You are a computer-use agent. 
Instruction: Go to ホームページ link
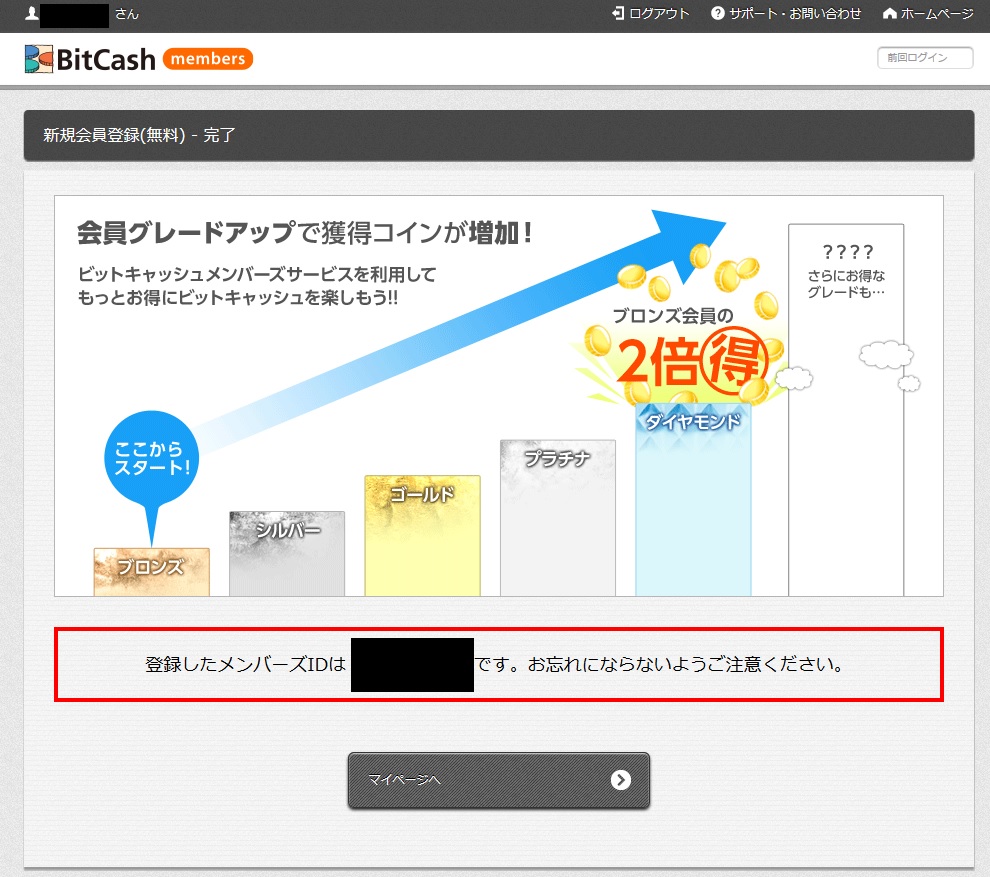[937, 14]
